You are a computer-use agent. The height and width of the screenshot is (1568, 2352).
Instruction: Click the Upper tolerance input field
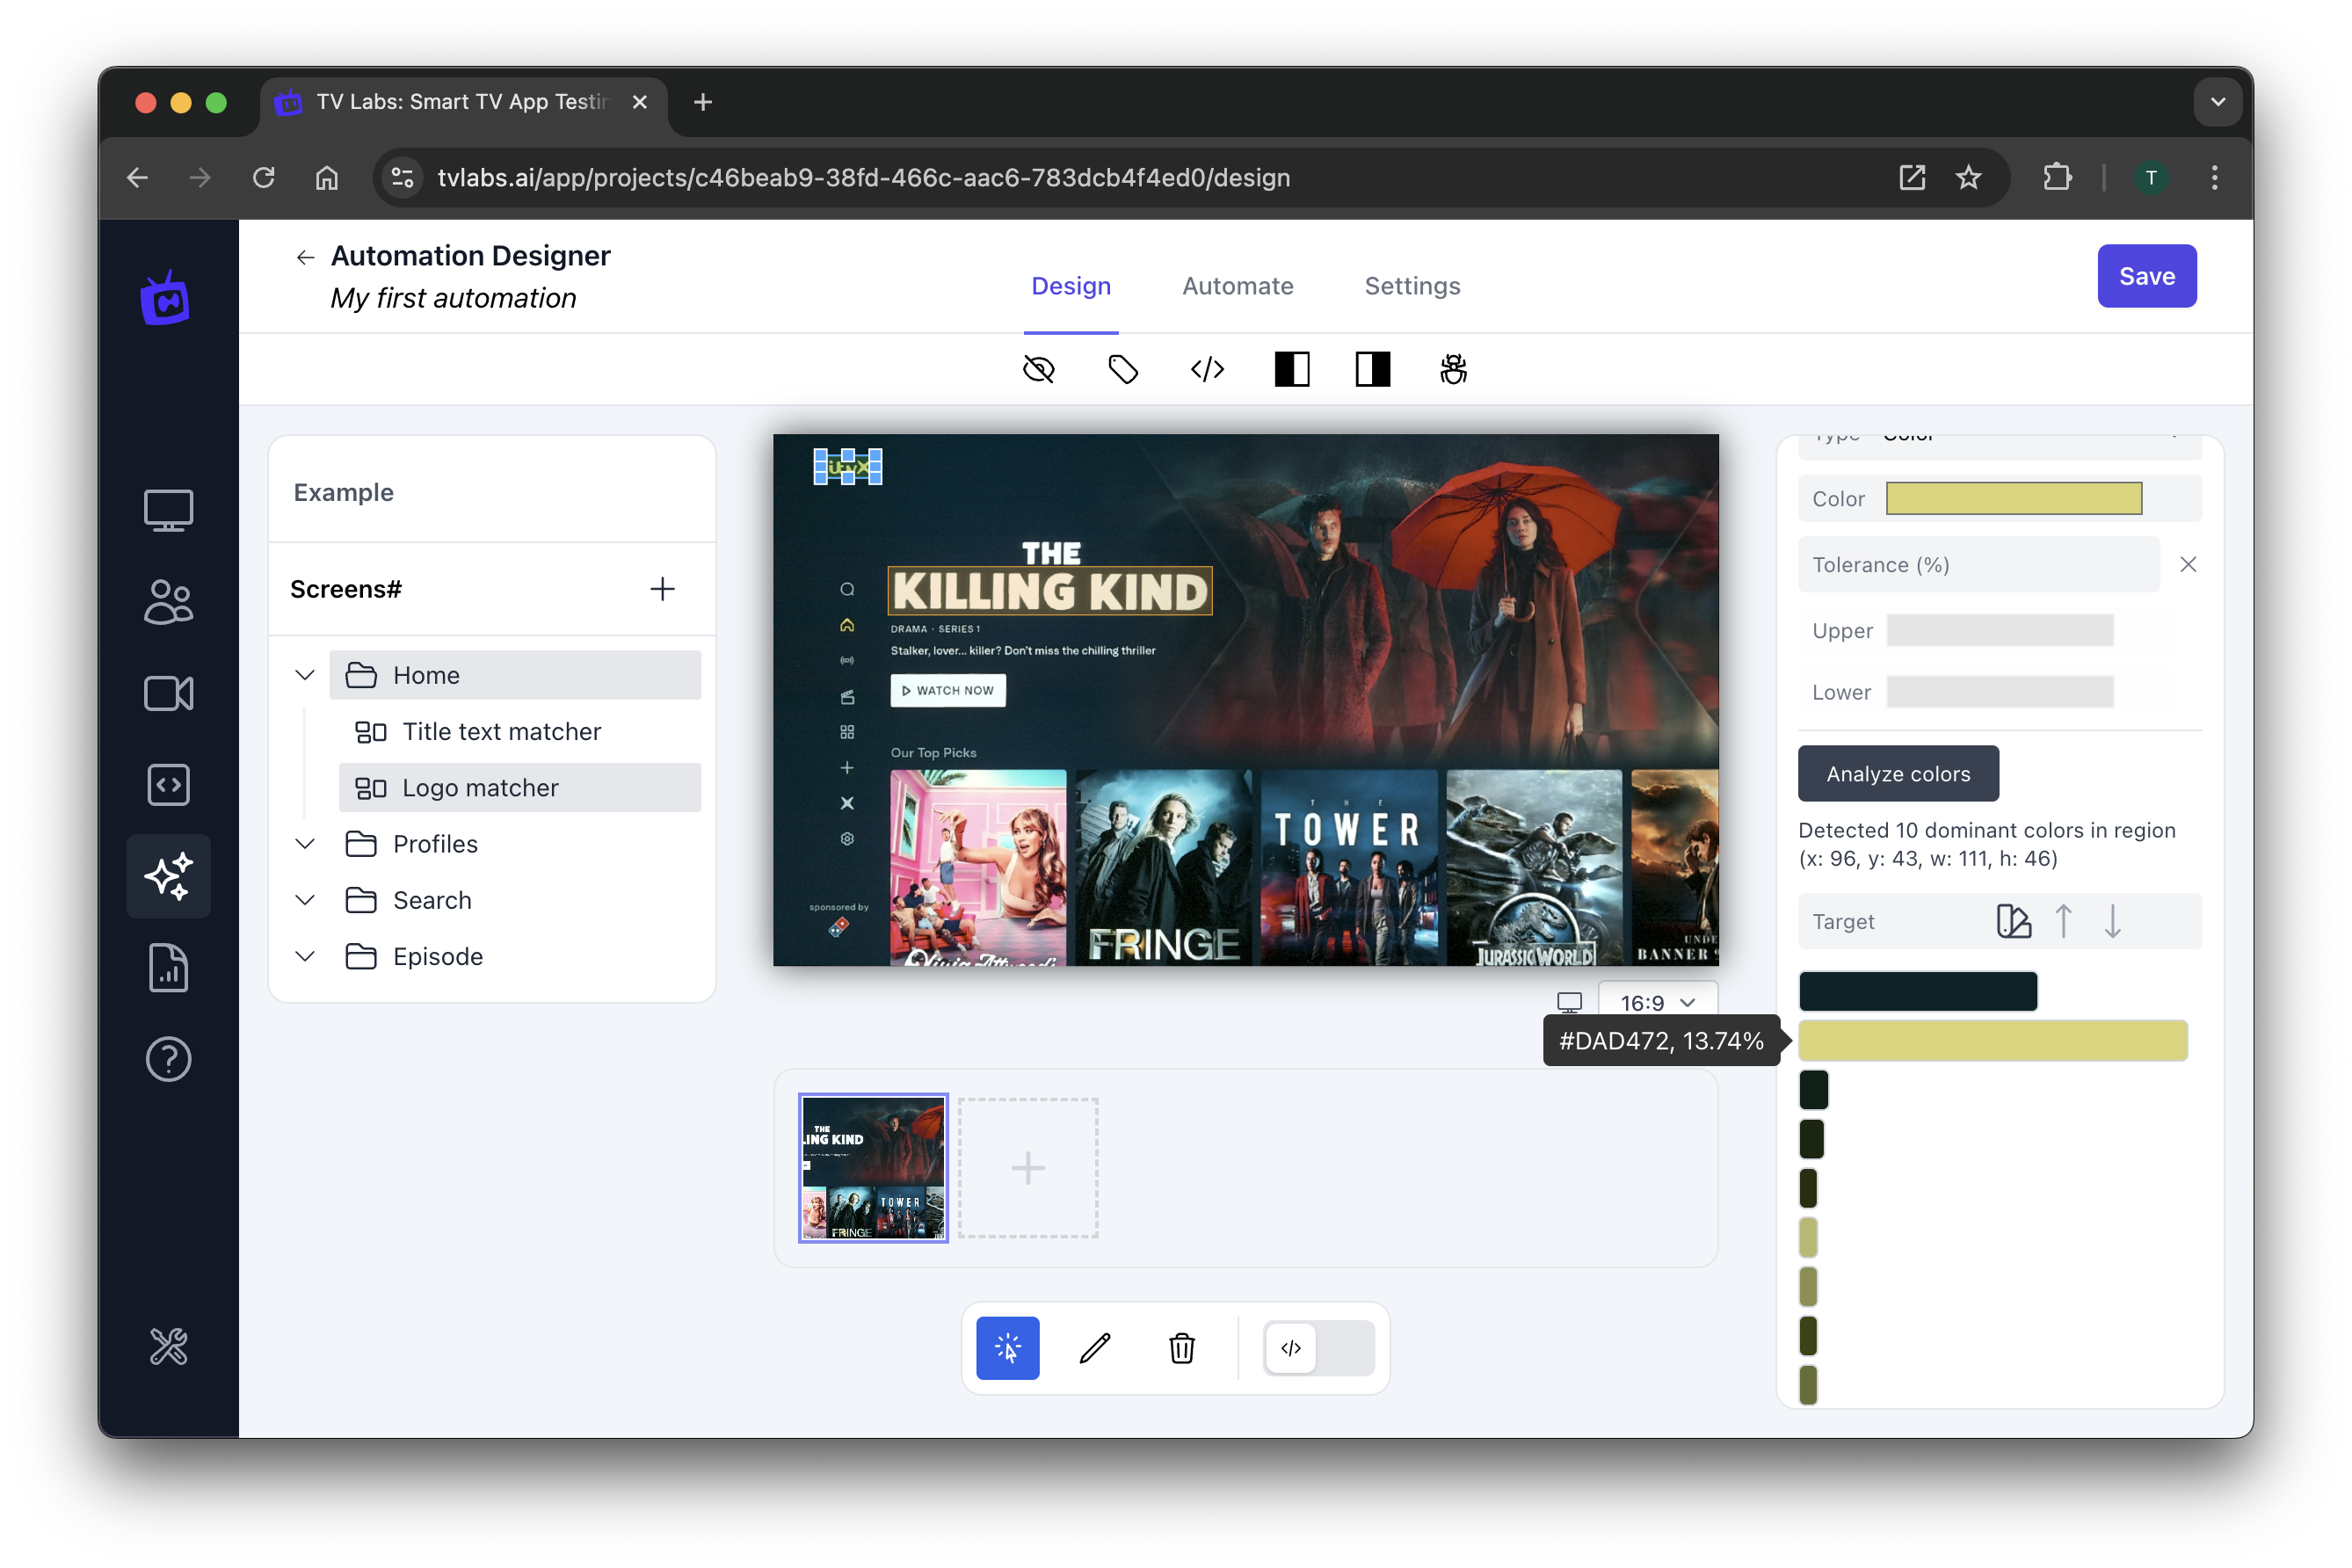point(2000,630)
